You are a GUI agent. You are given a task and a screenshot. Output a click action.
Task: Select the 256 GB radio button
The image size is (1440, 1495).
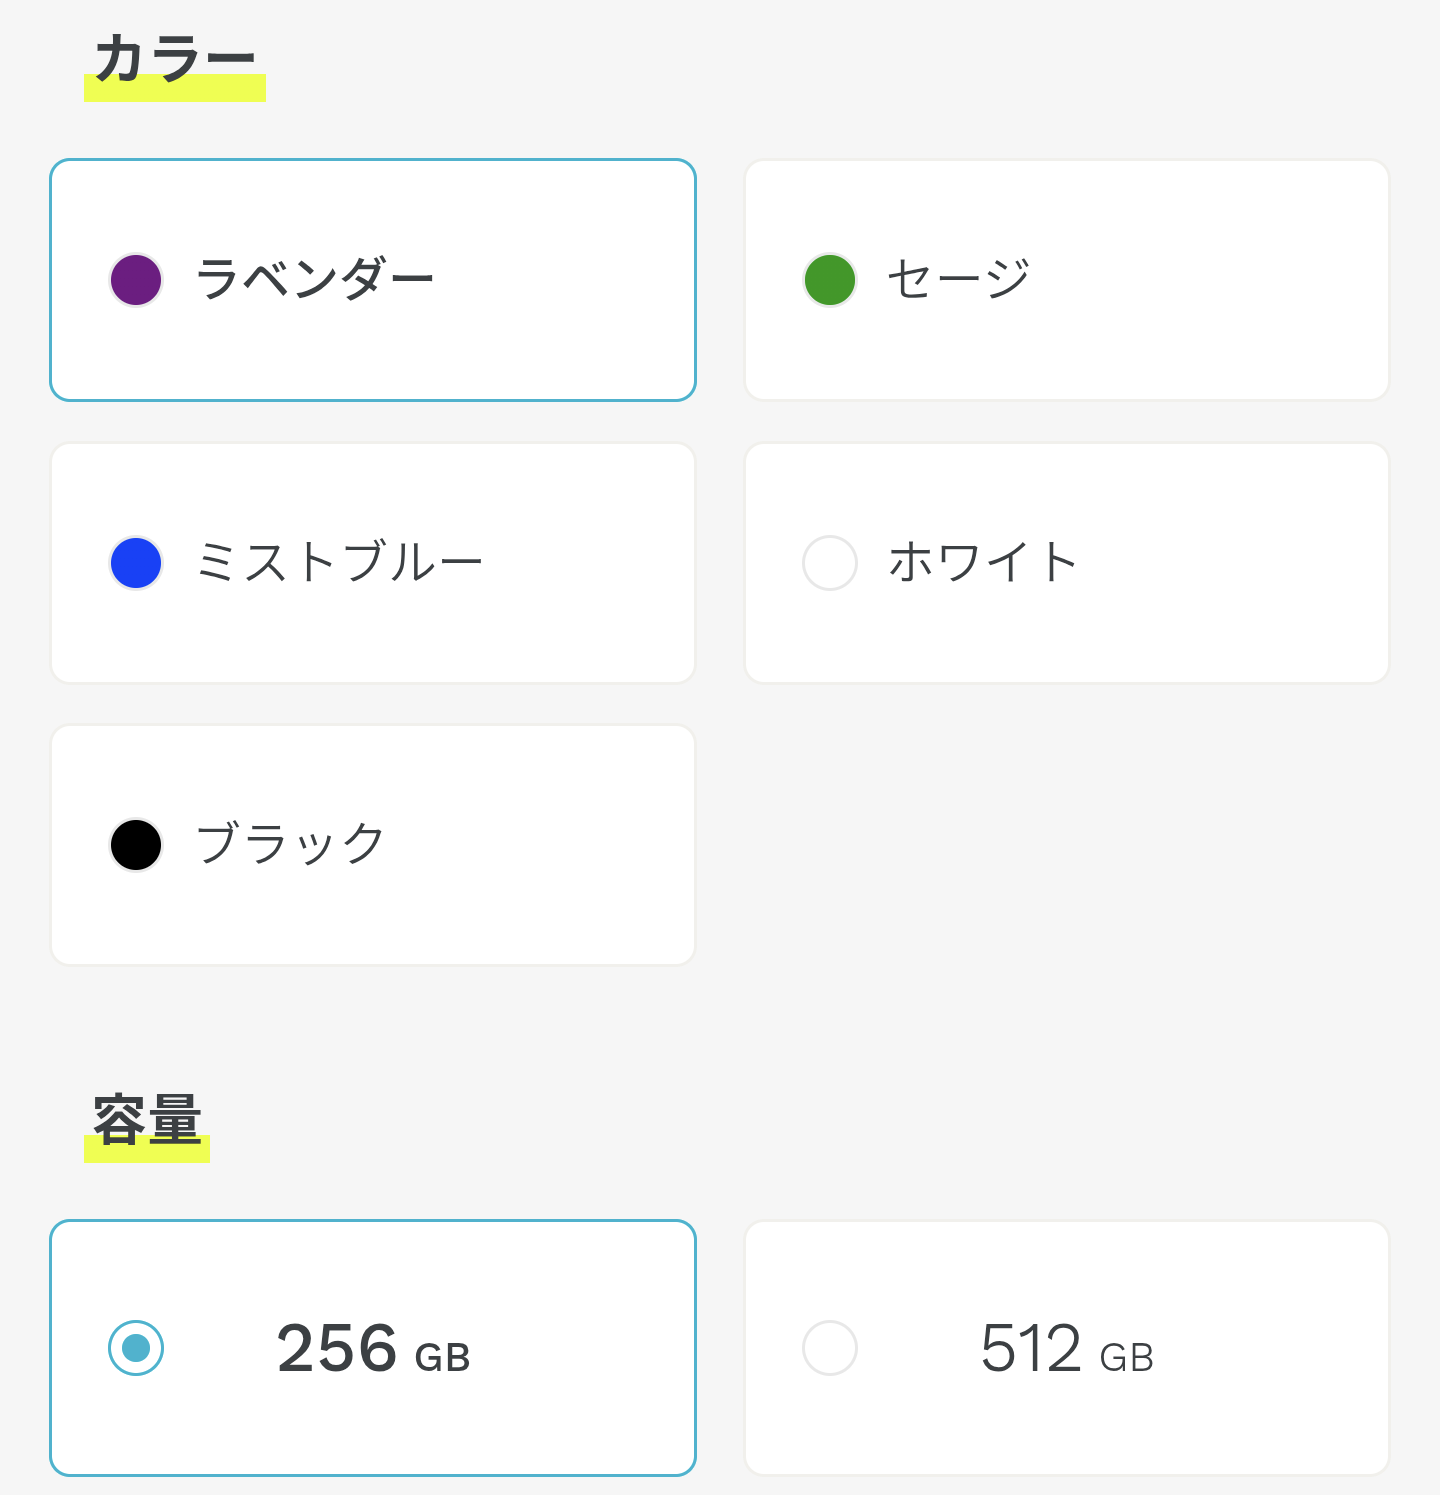136,1348
